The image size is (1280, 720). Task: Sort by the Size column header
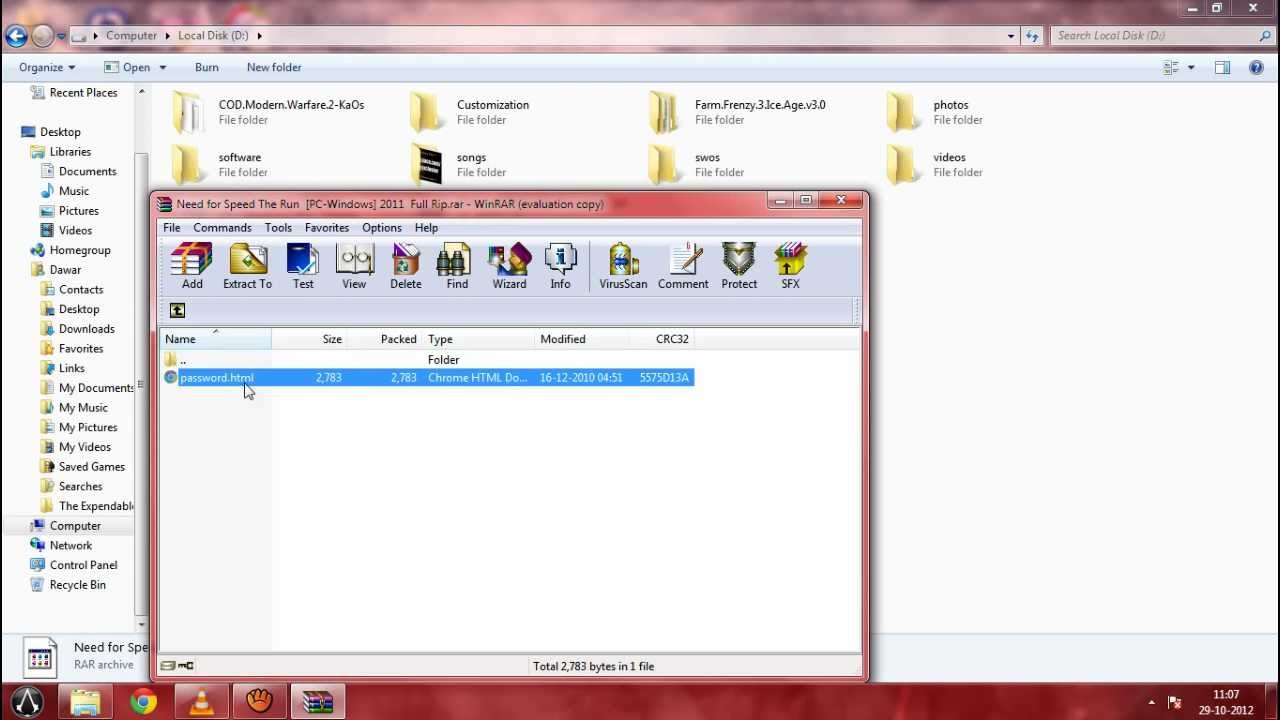309,339
